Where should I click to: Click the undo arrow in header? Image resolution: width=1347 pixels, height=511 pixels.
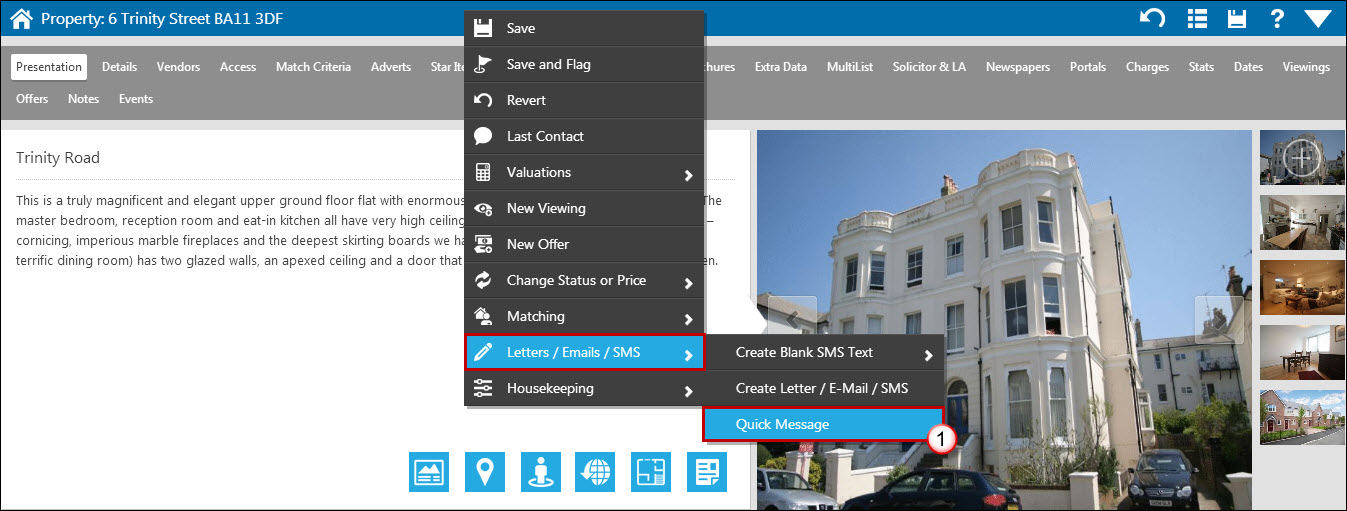(x=1153, y=18)
